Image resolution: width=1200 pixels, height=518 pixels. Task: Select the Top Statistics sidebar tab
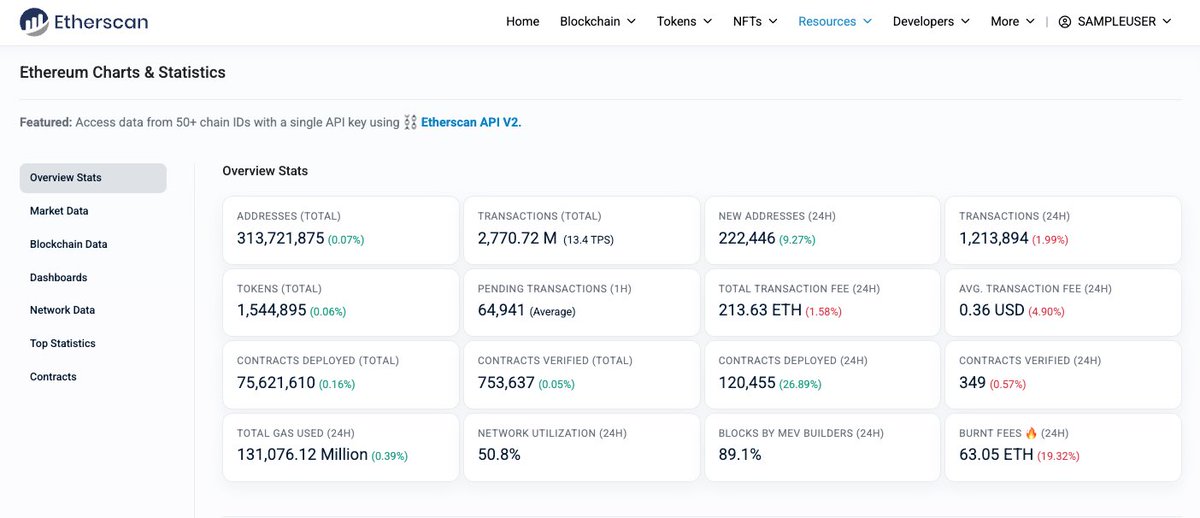pyautogui.click(x=93, y=343)
